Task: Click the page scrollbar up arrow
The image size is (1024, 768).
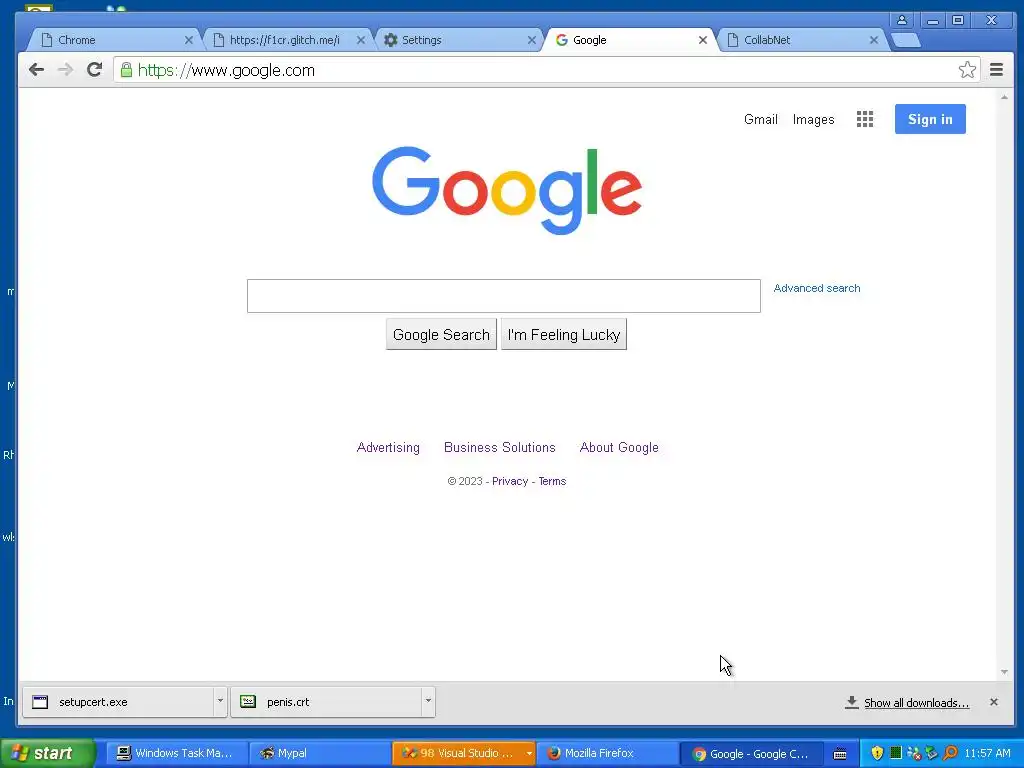Action: click(1004, 97)
